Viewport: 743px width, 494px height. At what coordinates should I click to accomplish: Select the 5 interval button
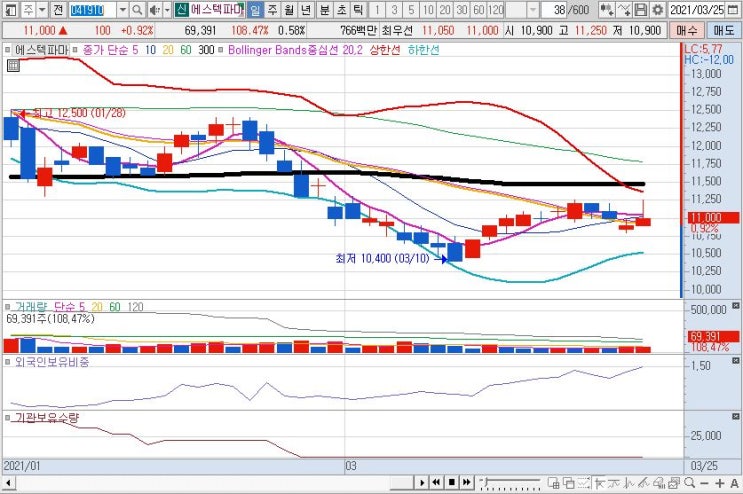(x=411, y=9)
